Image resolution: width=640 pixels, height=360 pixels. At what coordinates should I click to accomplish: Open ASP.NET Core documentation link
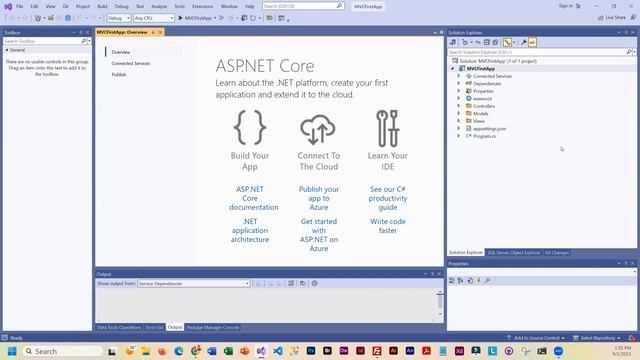tap(253, 198)
